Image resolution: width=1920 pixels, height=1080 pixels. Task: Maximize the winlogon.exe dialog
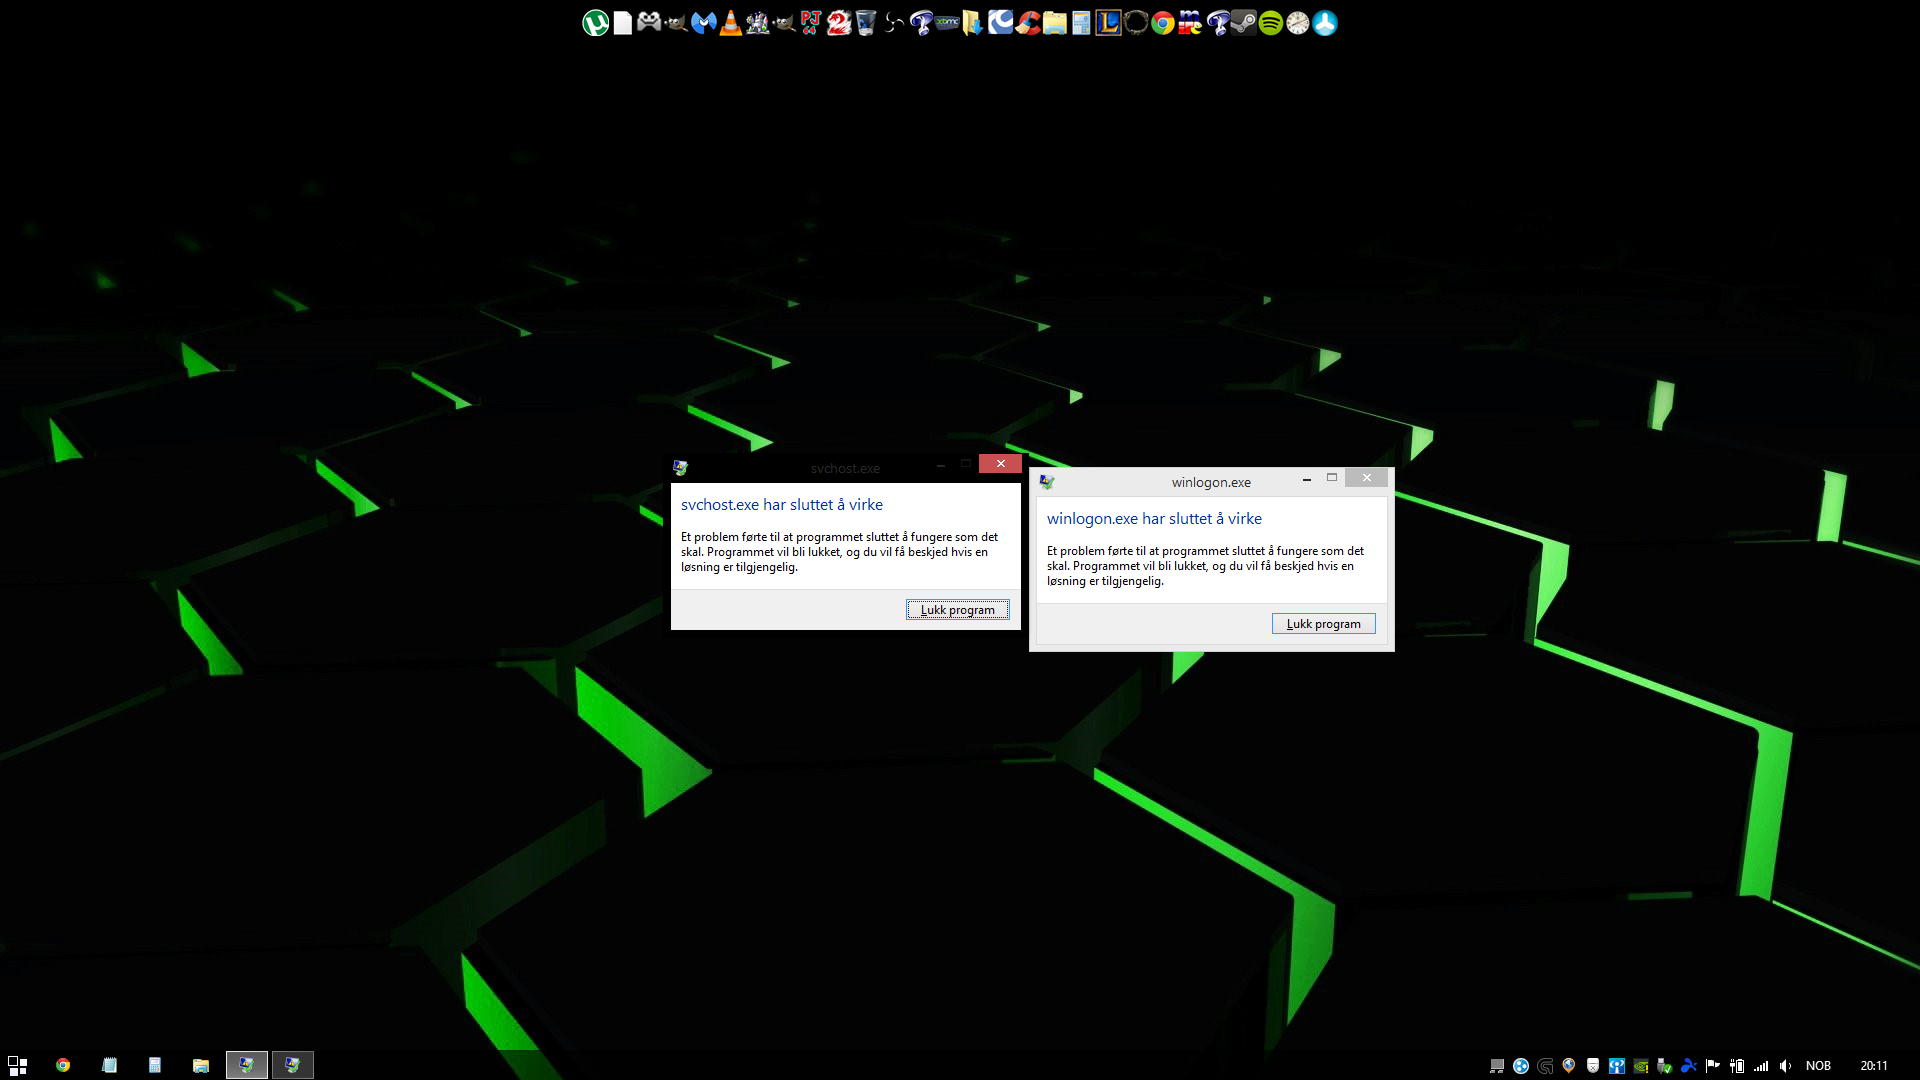1332,478
